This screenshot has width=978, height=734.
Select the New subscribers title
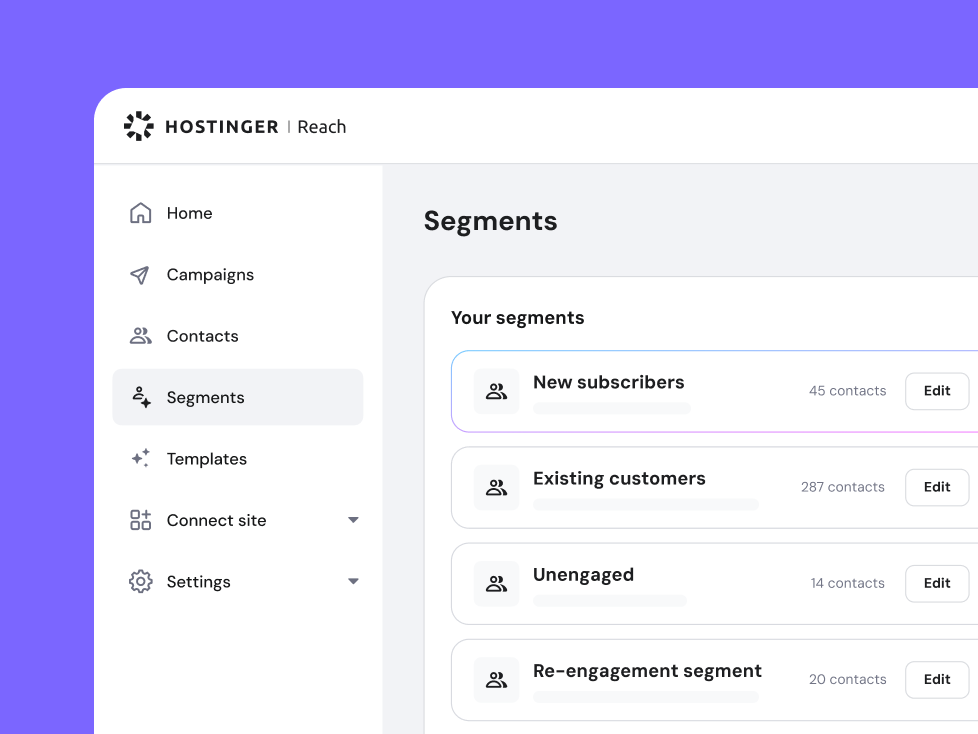click(609, 382)
